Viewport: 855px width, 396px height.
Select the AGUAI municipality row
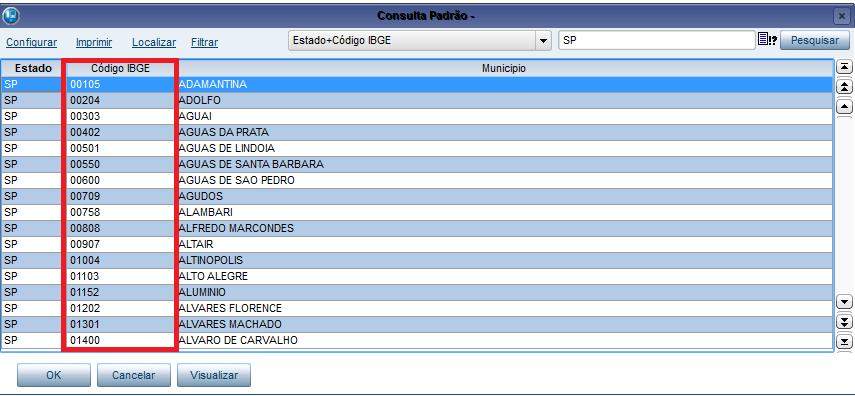417,116
